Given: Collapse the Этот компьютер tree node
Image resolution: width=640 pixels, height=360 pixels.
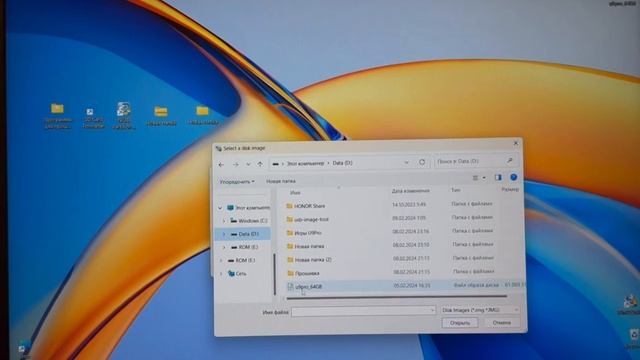Looking at the screenshot, I should (x=220, y=208).
